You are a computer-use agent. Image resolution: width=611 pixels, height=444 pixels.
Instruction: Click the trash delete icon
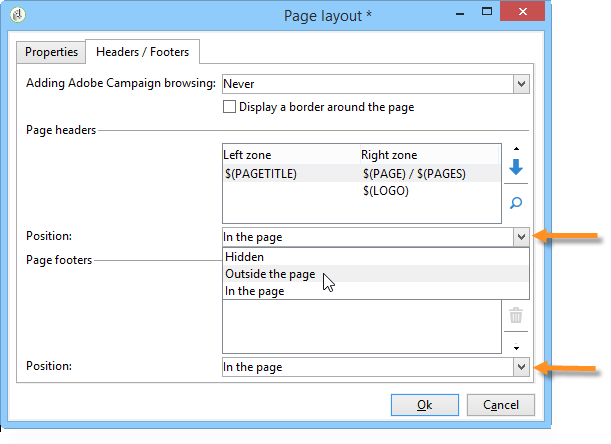516,315
